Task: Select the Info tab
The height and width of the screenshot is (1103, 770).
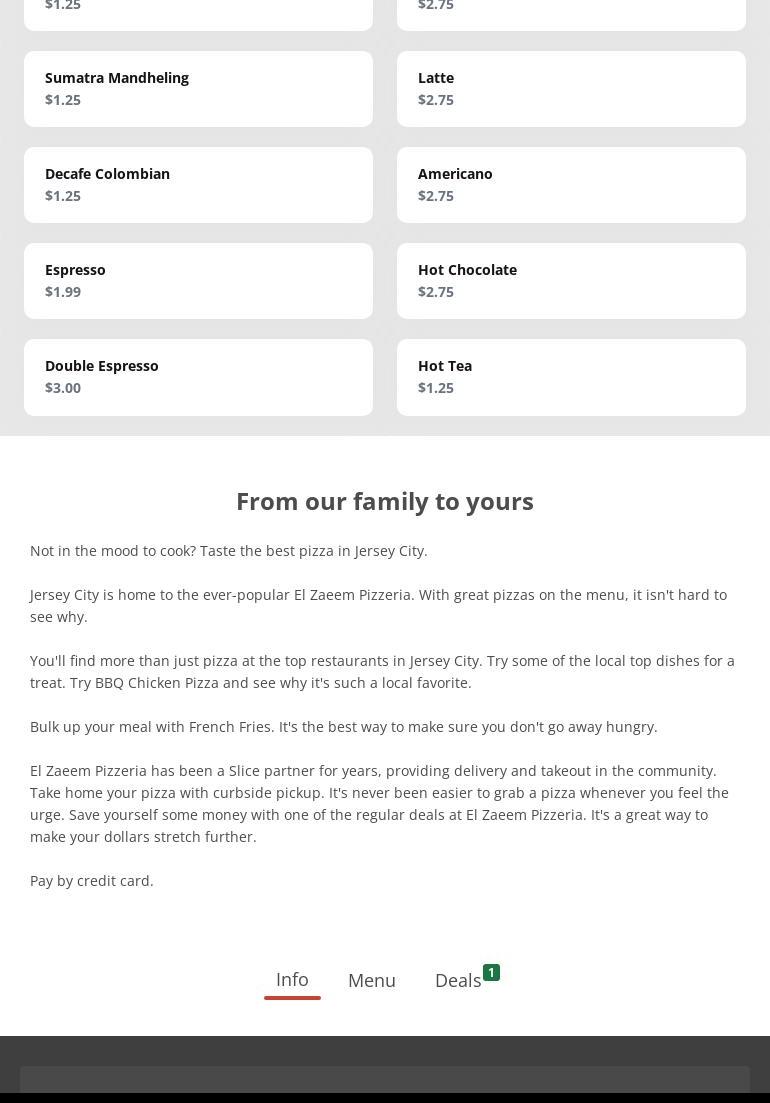Action: (292, 979)
